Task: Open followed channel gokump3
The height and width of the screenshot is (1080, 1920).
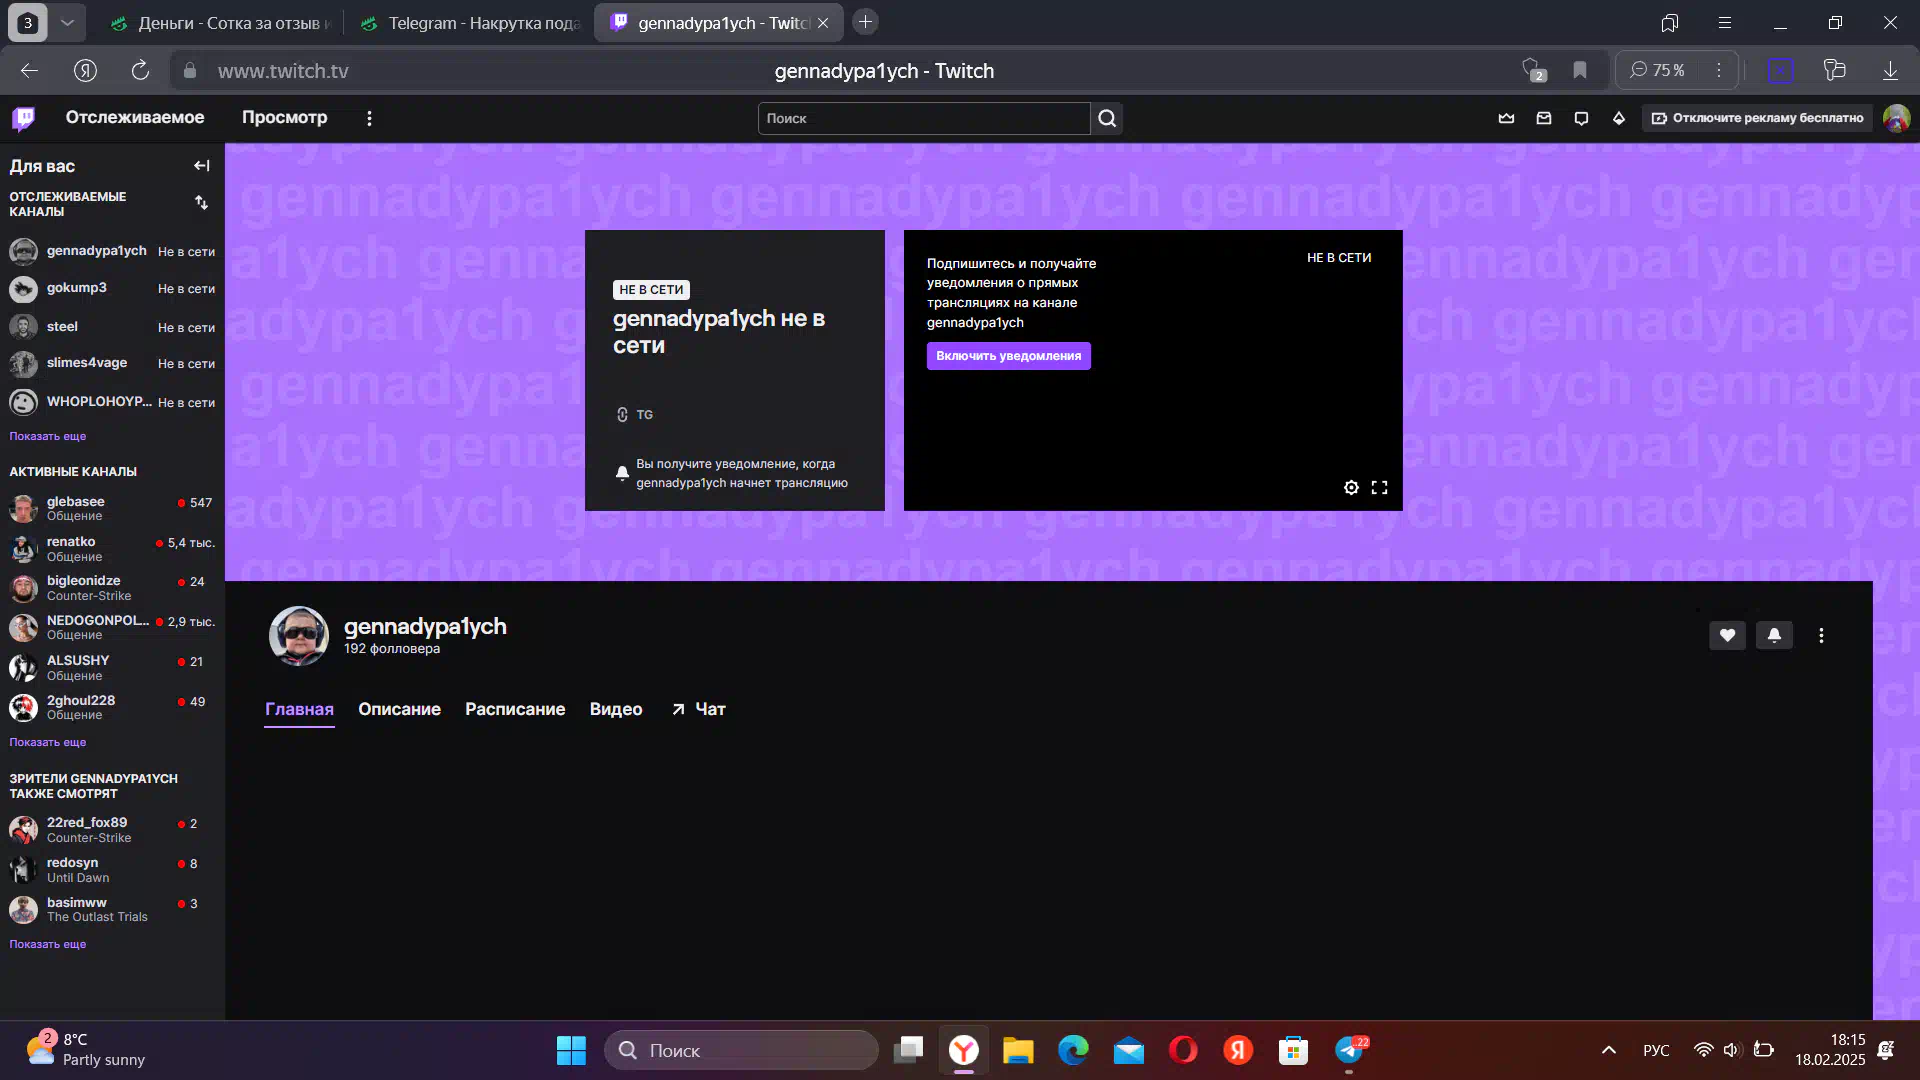Action: click(112, 289)
